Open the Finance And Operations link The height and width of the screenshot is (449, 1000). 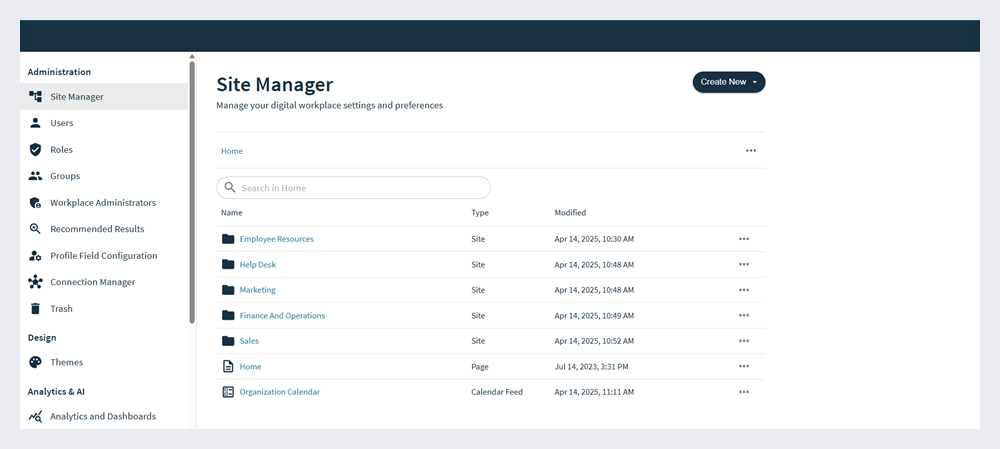pyautogui.click(x=282, y=316)
